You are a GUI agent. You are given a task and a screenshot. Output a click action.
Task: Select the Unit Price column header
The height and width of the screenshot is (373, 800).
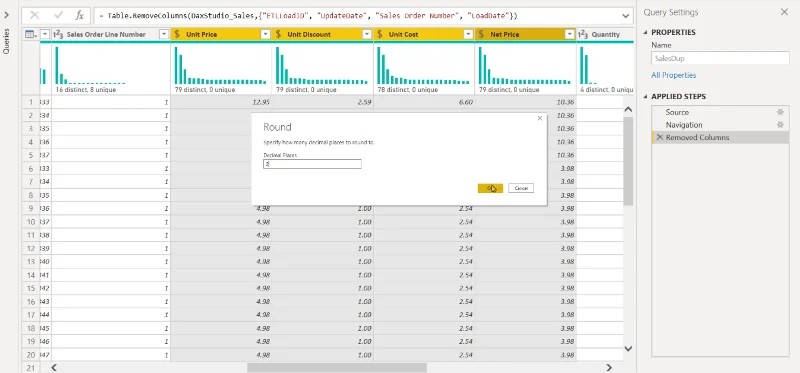coord(221,34)
